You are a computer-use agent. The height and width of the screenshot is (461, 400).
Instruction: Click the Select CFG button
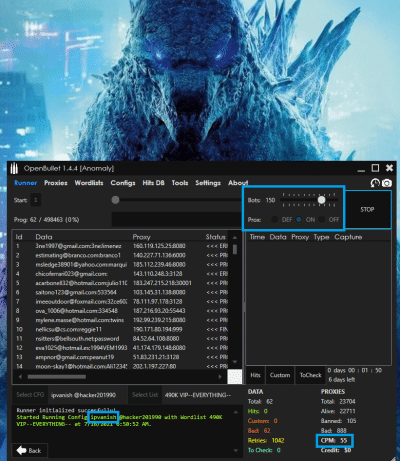30,395
